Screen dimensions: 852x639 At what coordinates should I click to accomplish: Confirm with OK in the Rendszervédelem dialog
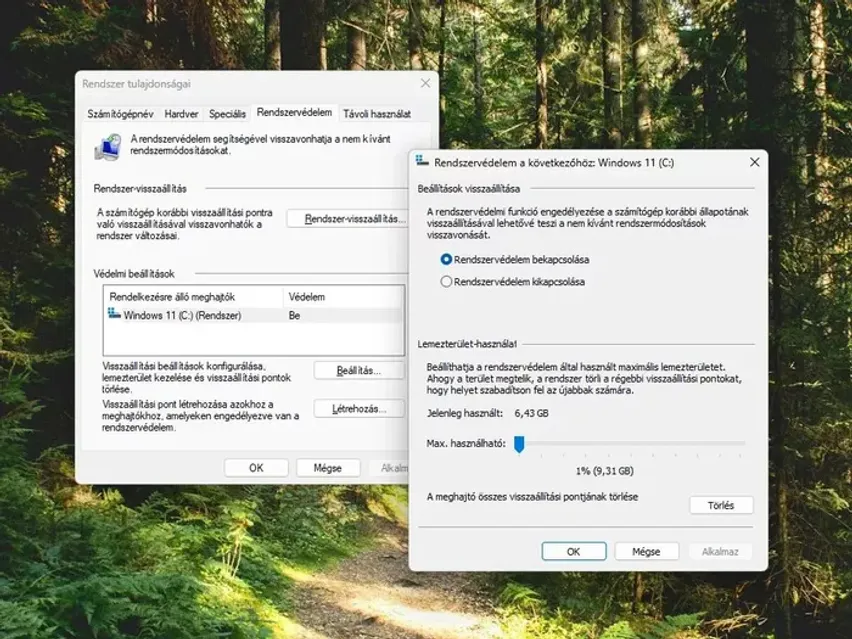click(574, 552)
